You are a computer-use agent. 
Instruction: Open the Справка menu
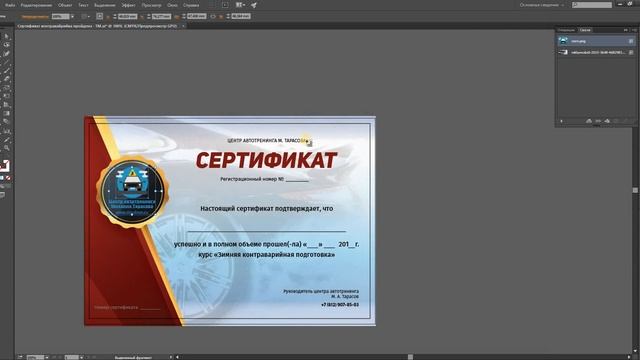[x=191, y=5]
